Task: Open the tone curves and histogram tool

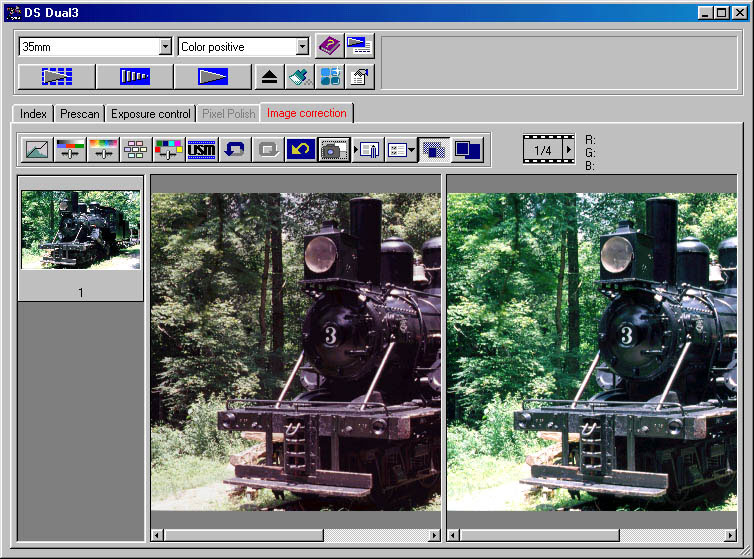Action: pyautogui.click(x=37, y=150)
